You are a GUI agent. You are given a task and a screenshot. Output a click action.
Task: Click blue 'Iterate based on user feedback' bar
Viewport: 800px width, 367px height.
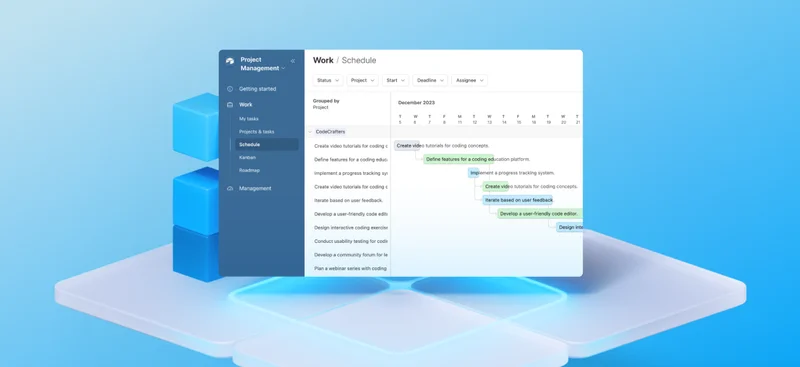518,200
